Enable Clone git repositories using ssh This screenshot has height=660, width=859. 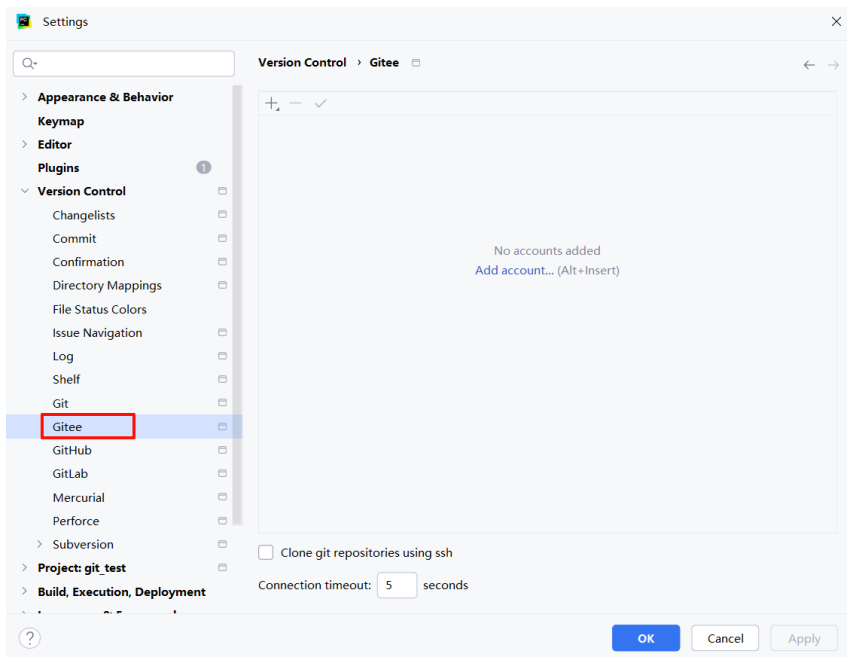266,553
